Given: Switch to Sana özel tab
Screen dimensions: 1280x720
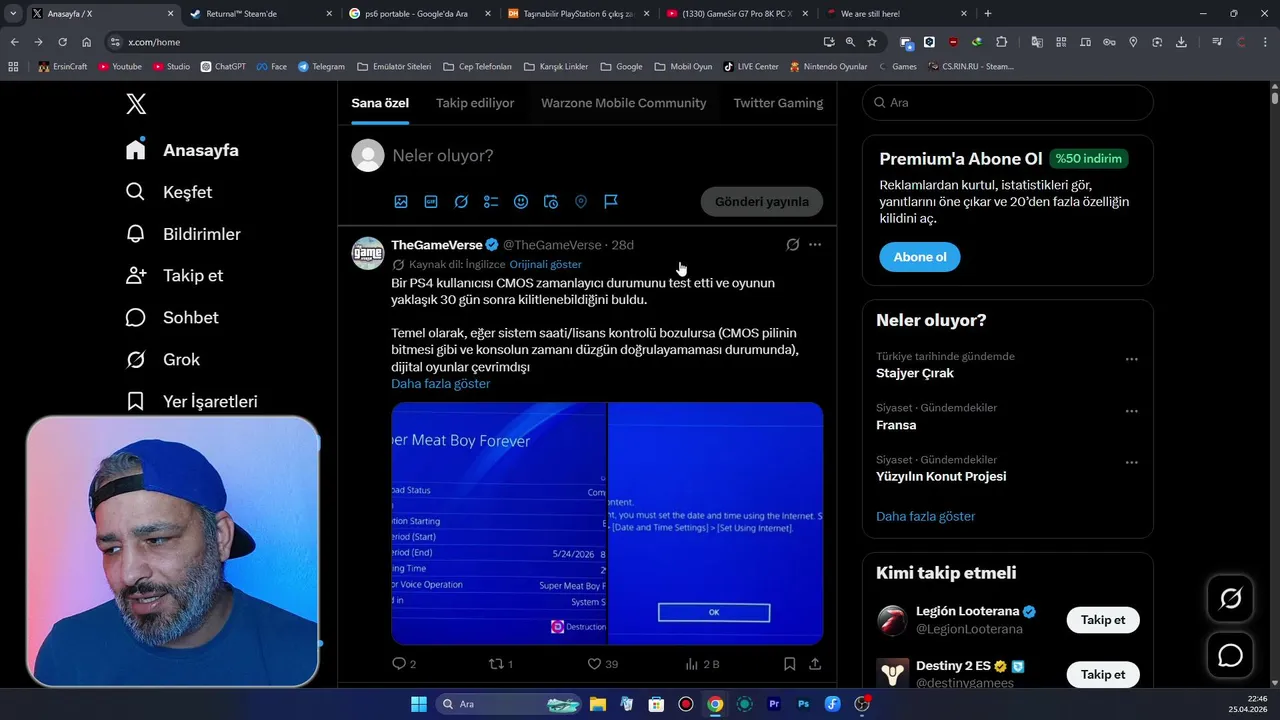Looking at the screenshot, I should pos(380,103).
